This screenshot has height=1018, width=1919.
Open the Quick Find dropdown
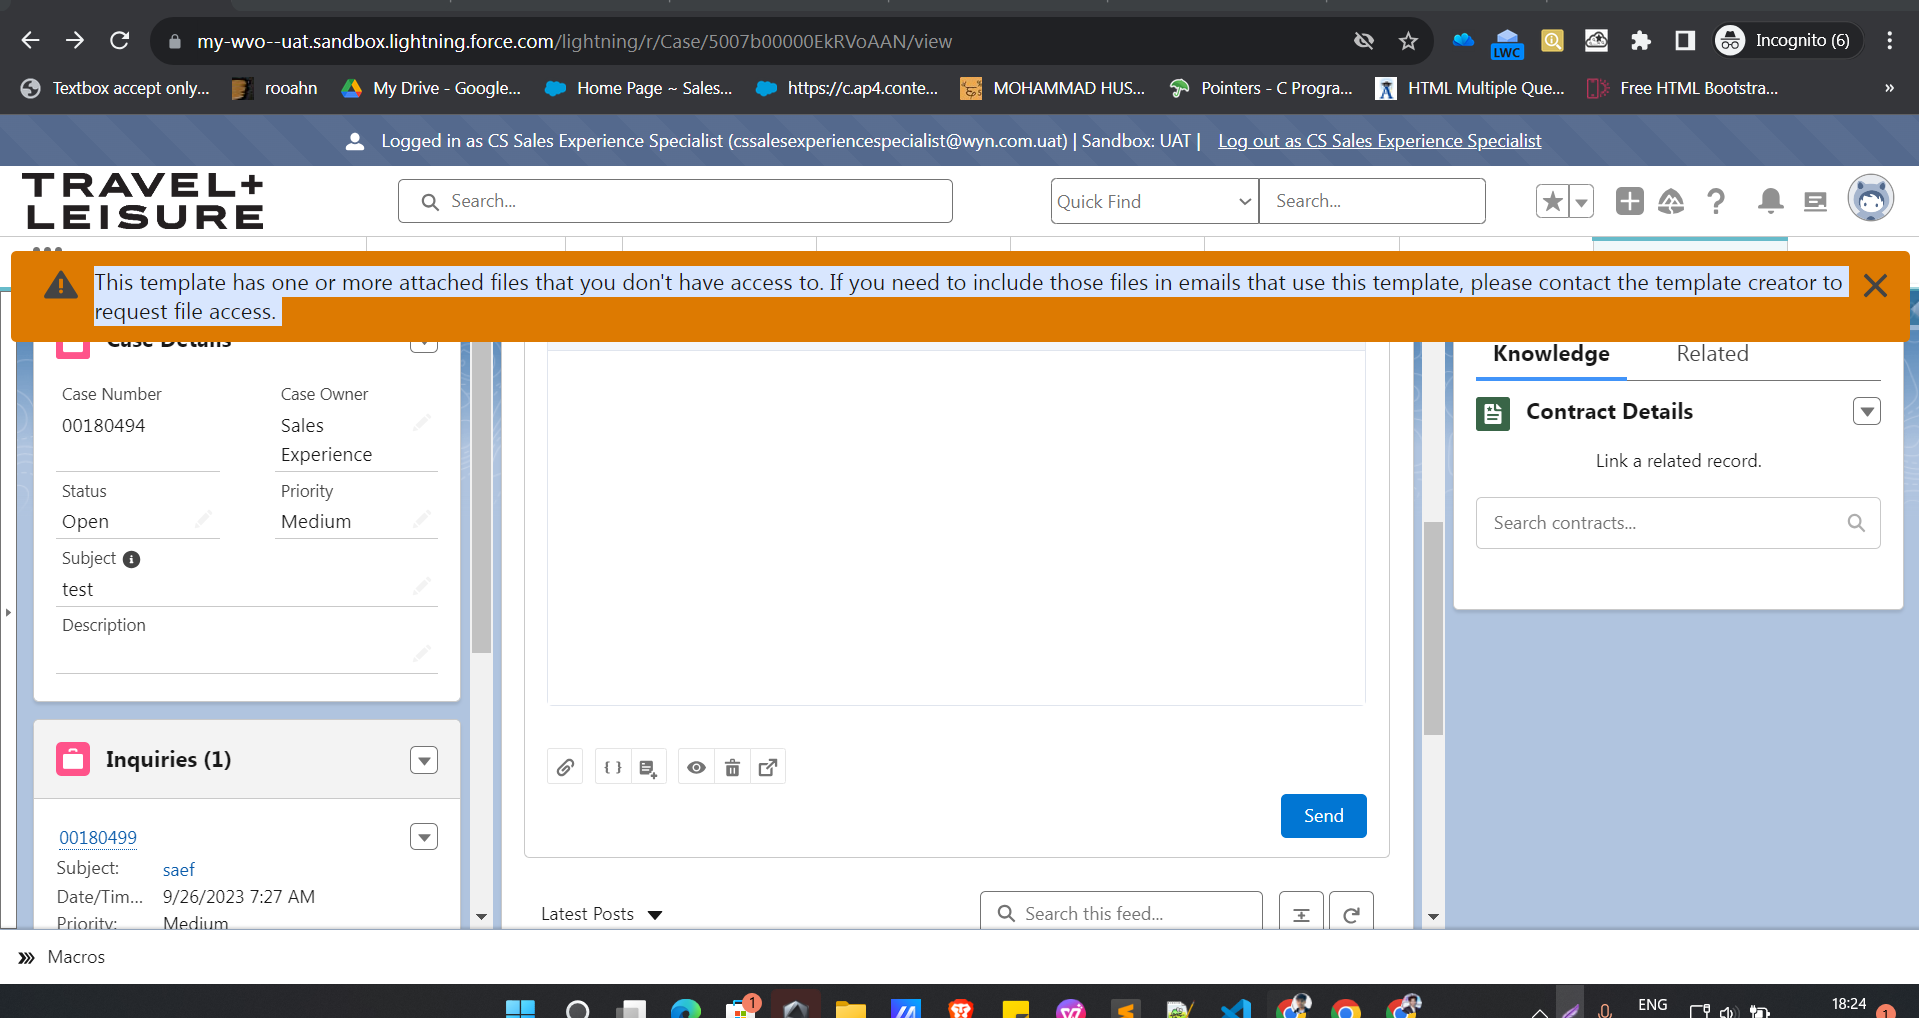[1154, 201]
